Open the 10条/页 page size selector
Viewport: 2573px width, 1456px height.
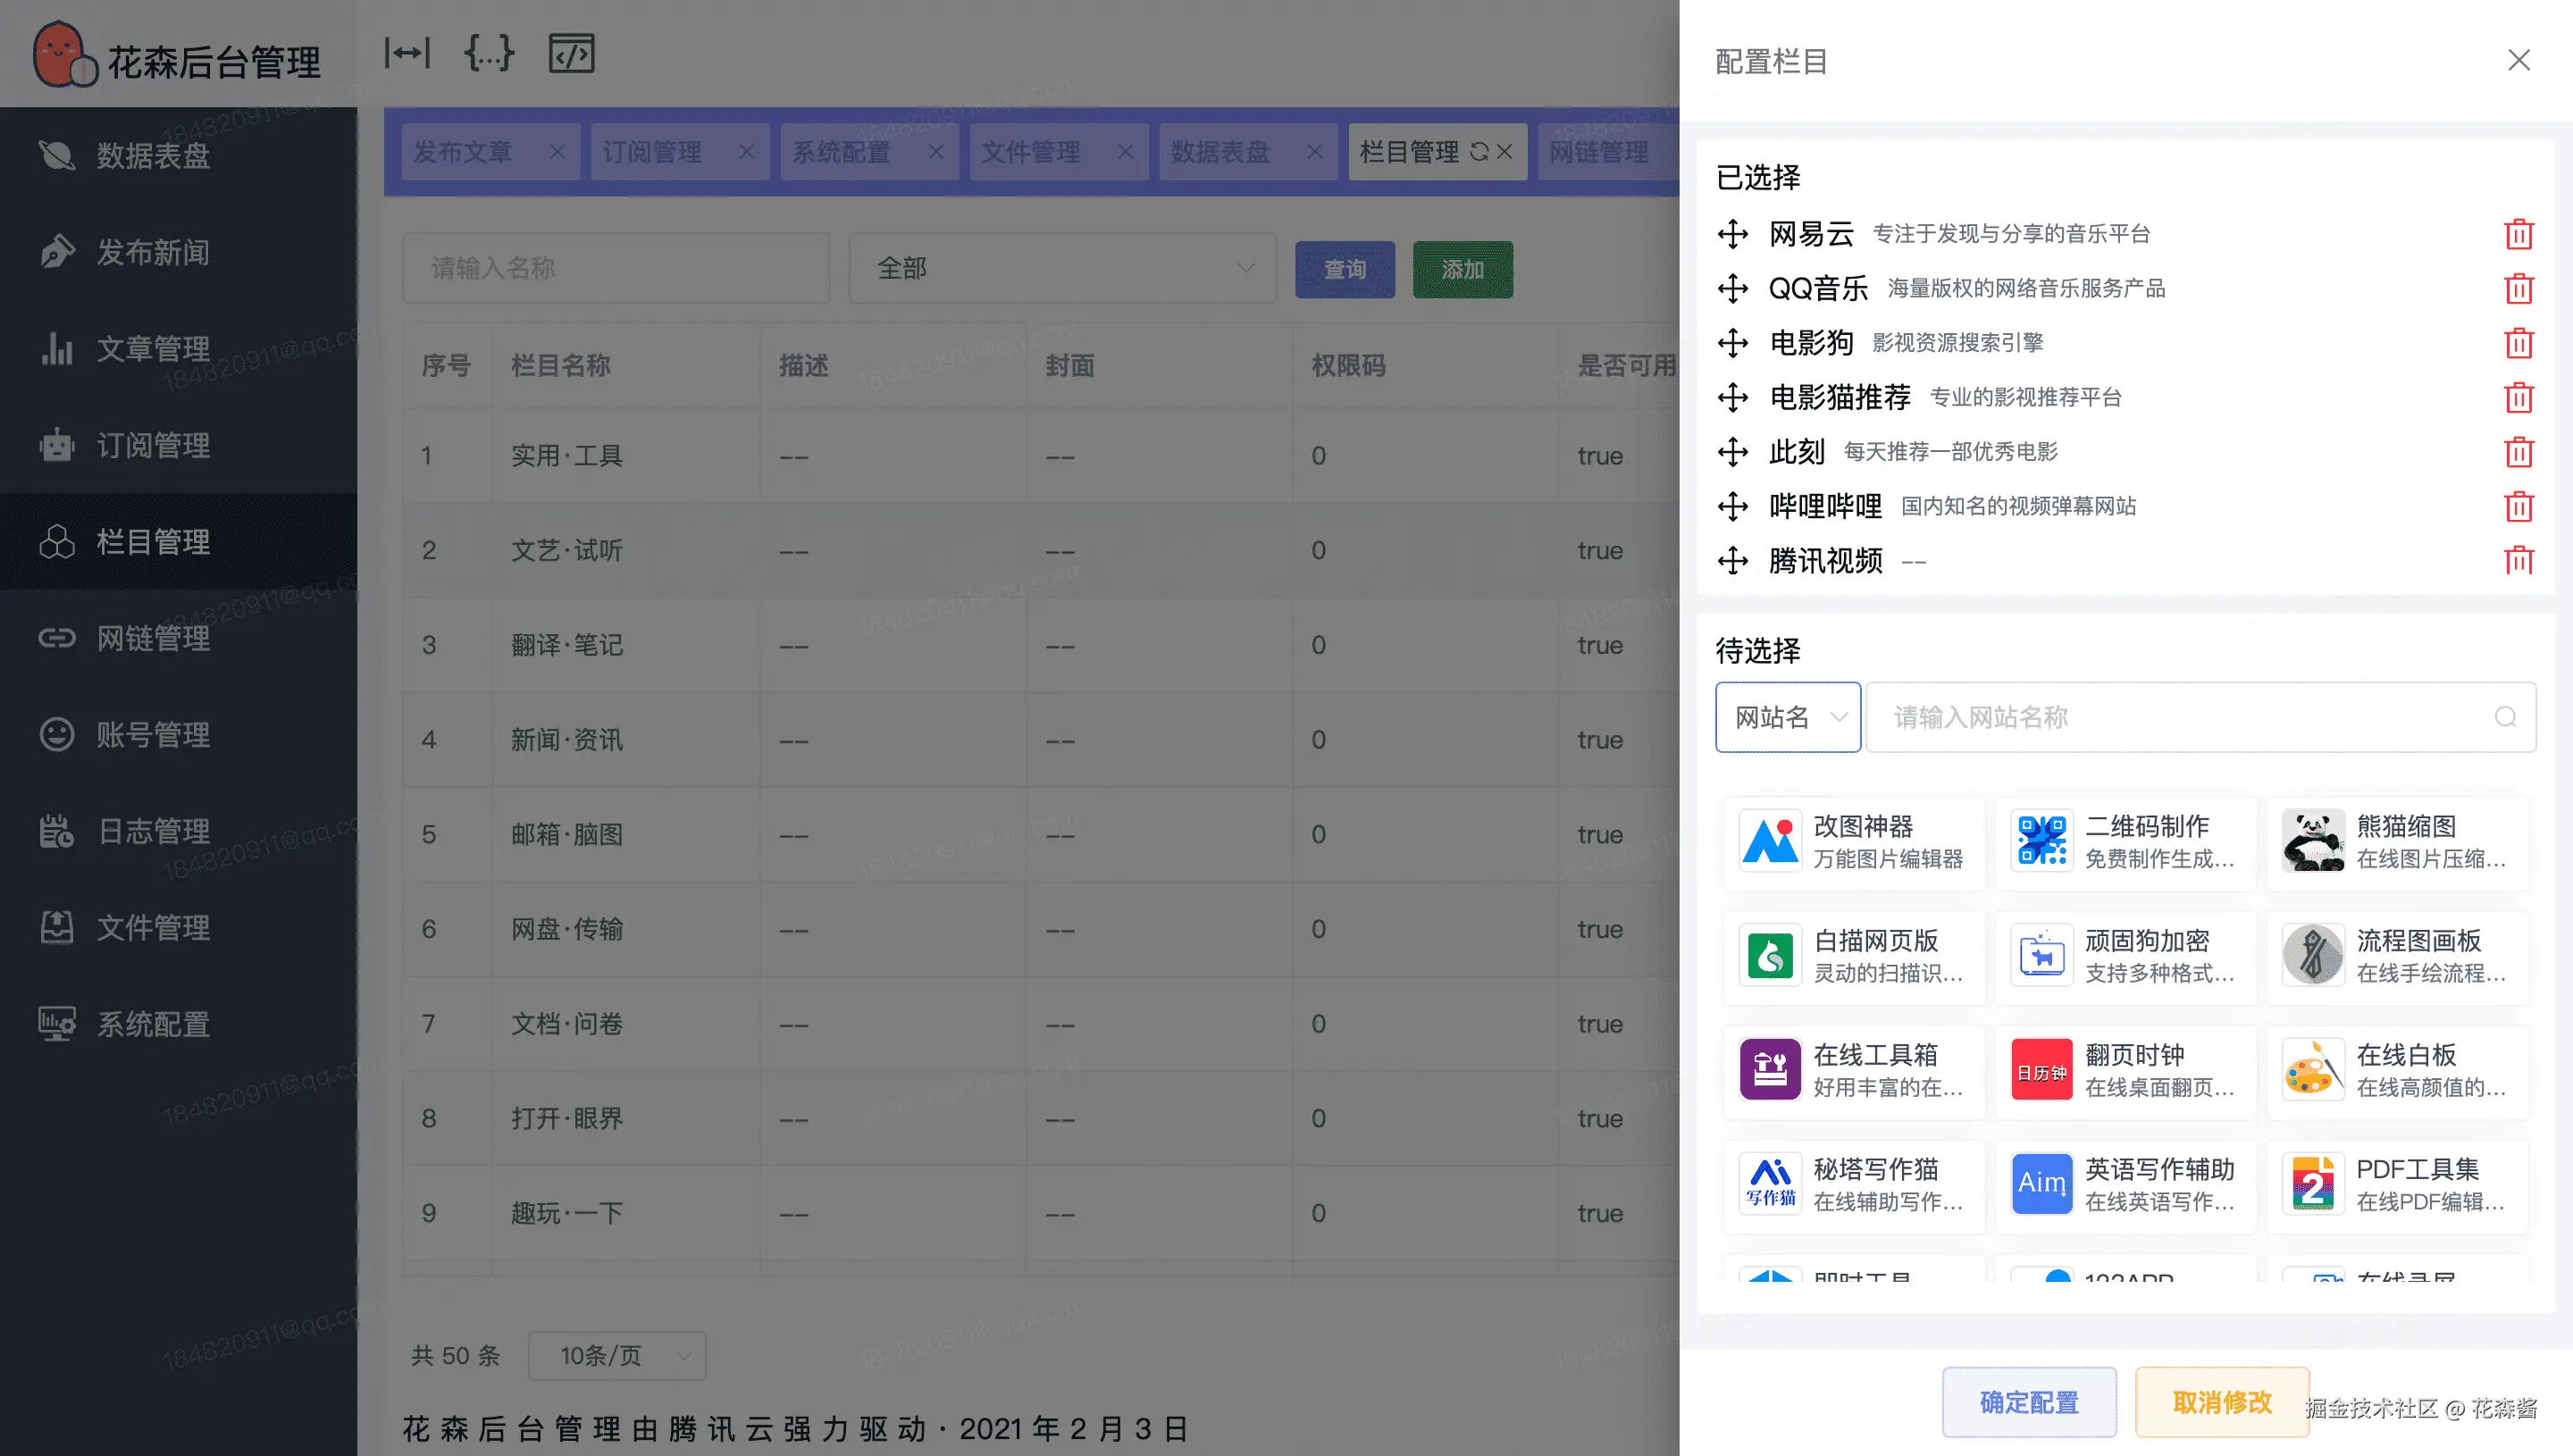point(617,1355)
